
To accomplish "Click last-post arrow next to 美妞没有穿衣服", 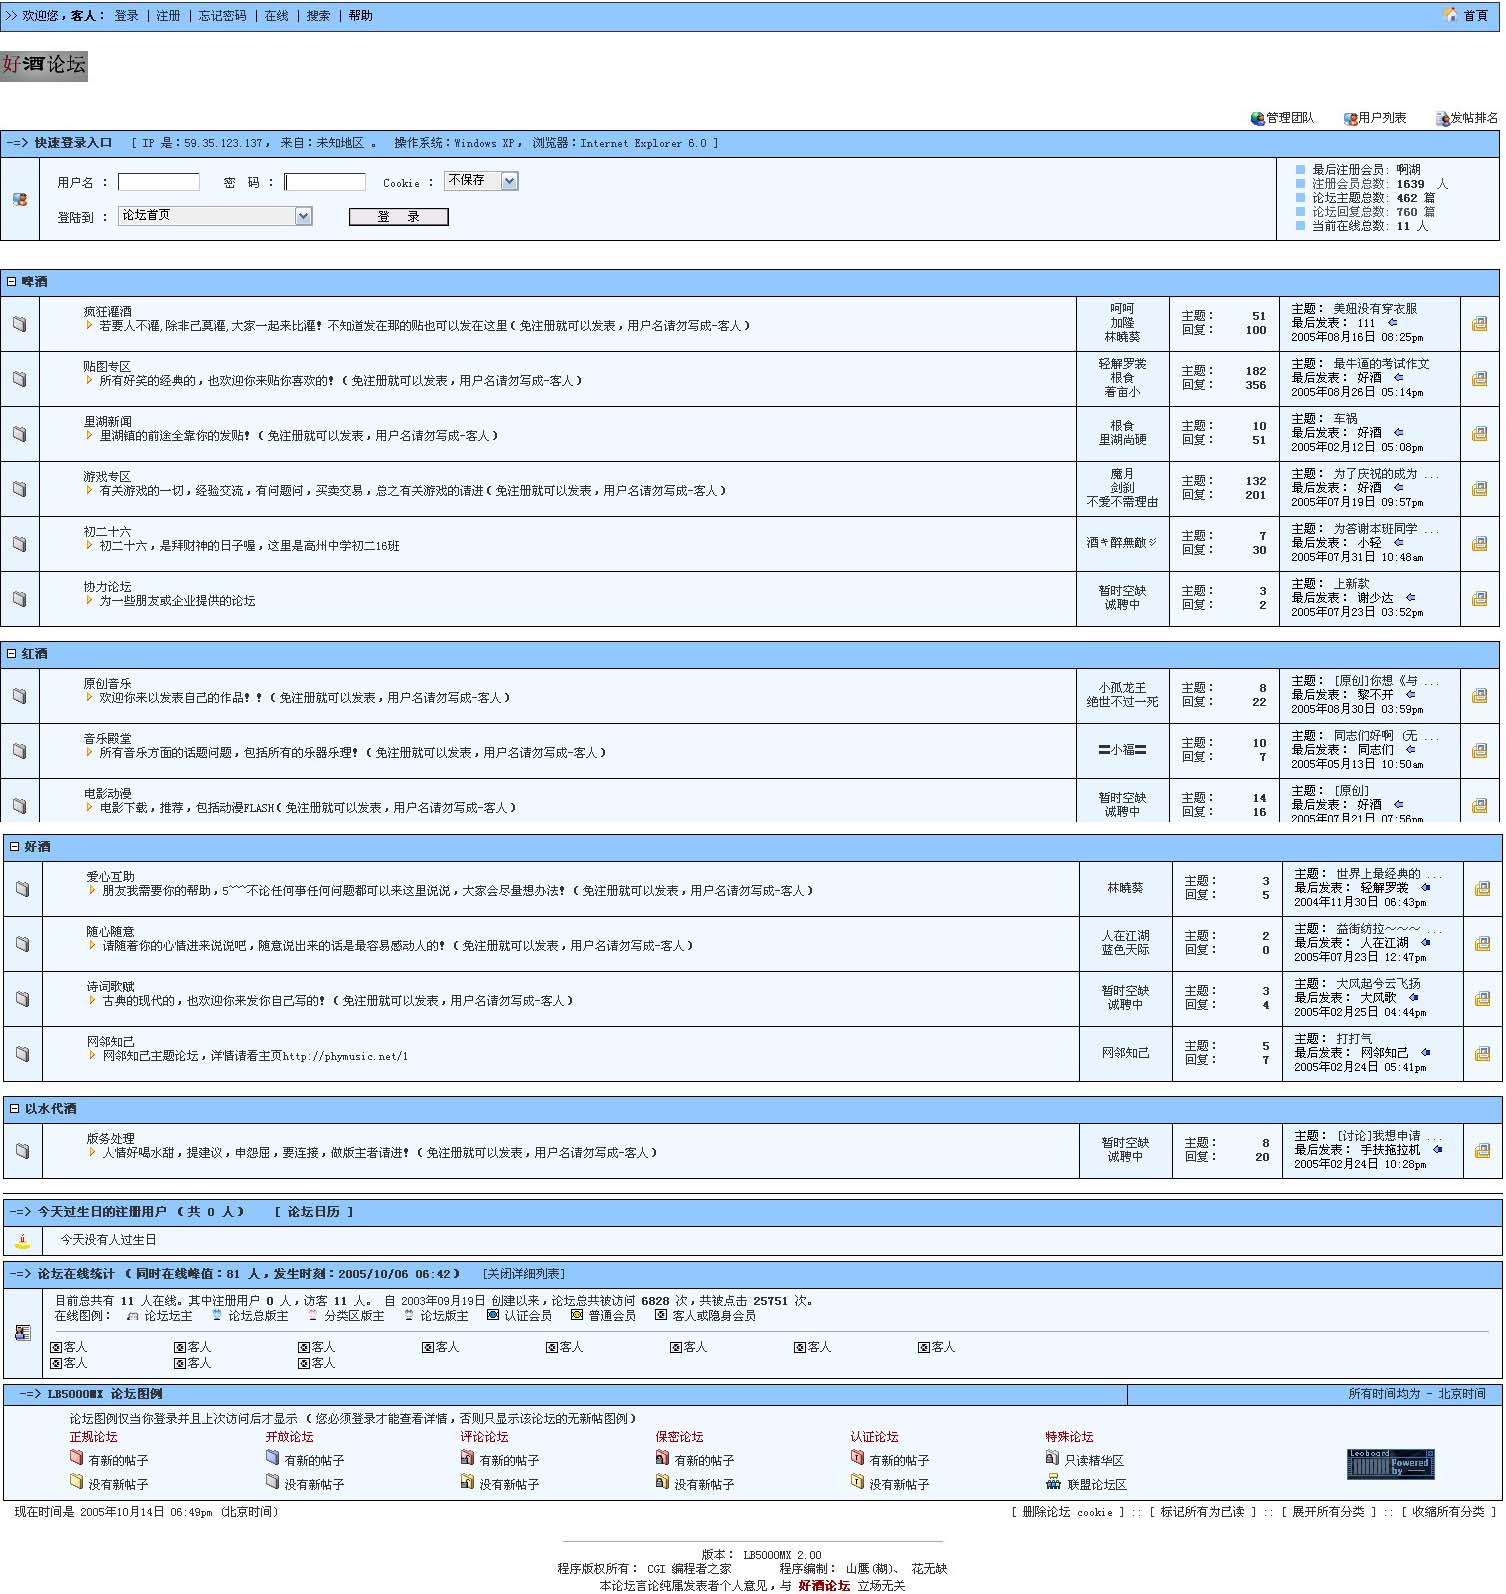I will pos(1393,323).
